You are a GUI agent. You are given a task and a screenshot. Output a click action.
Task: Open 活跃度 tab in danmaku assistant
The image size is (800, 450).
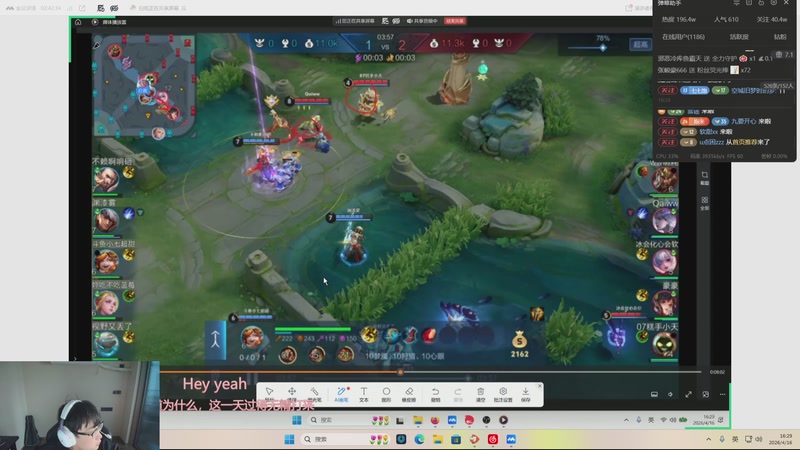739,37
